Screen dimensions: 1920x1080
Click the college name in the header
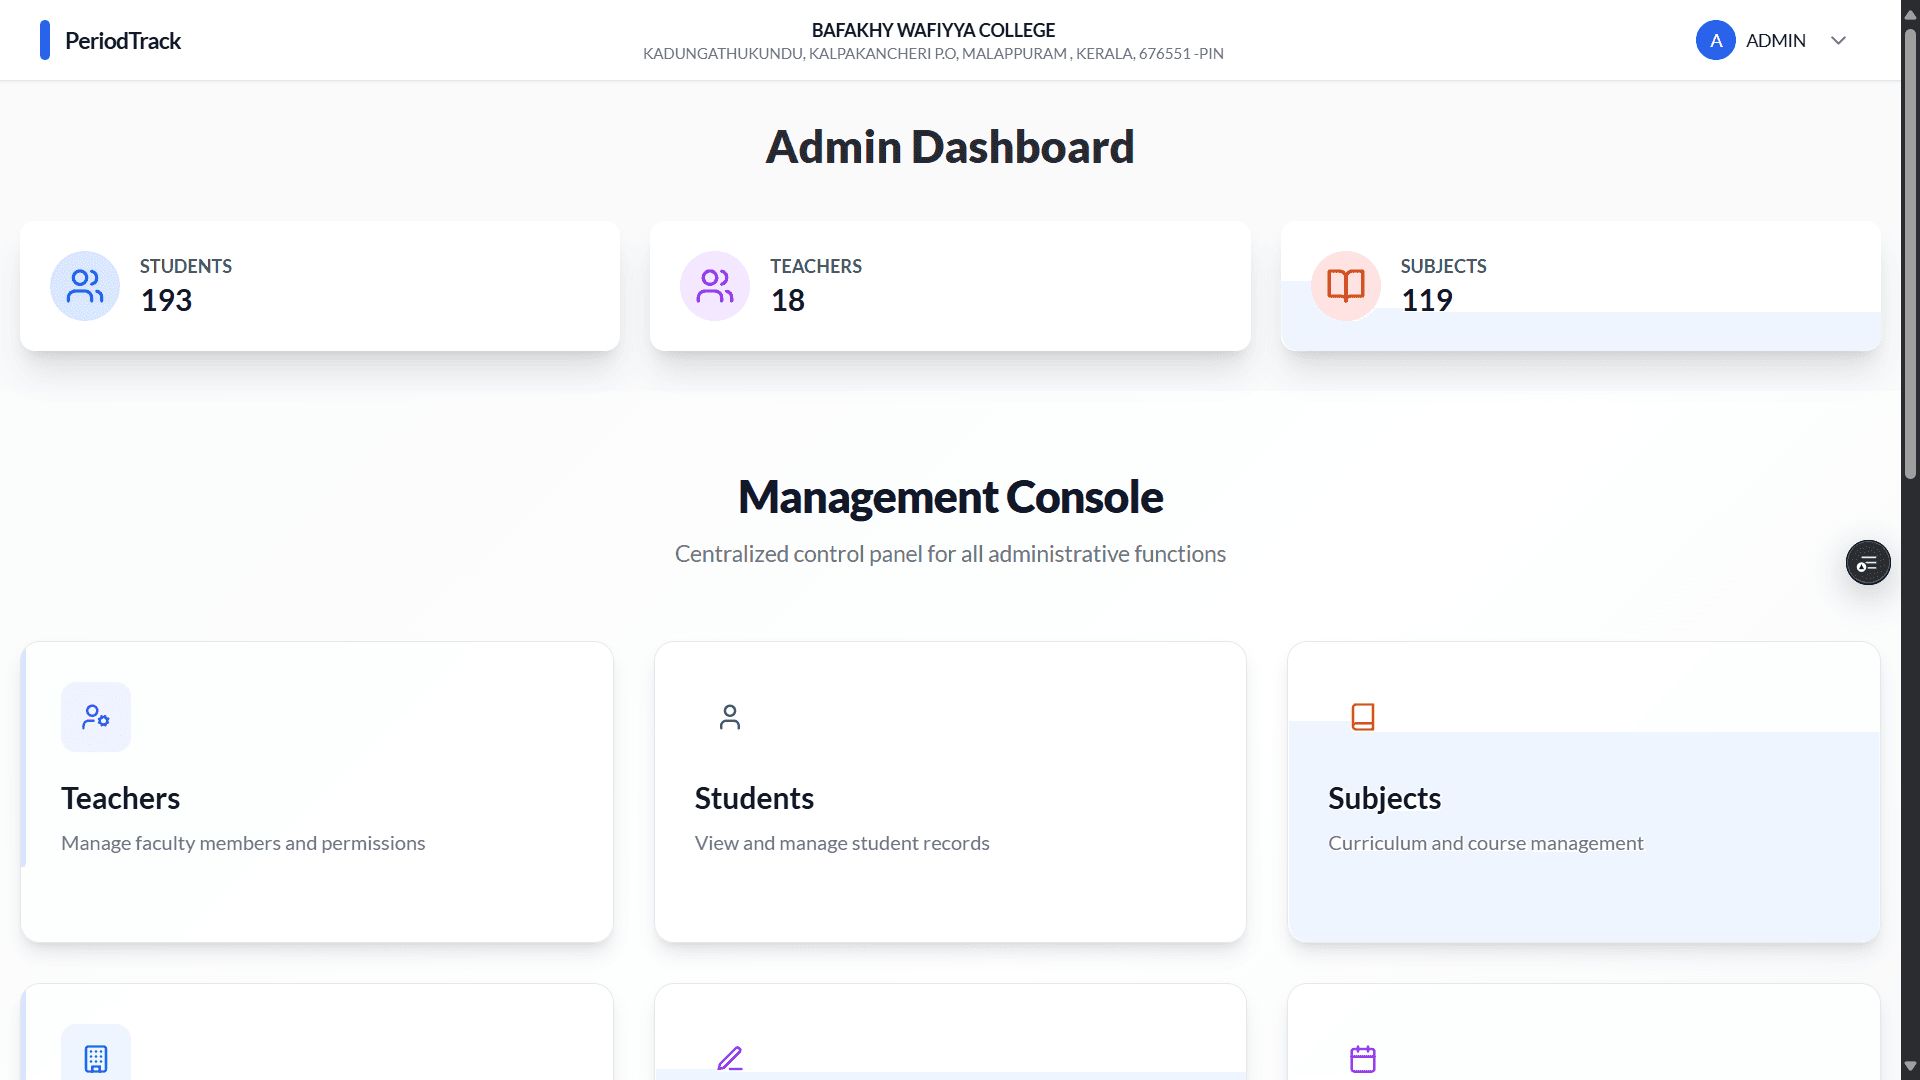[x=933, y=30]
